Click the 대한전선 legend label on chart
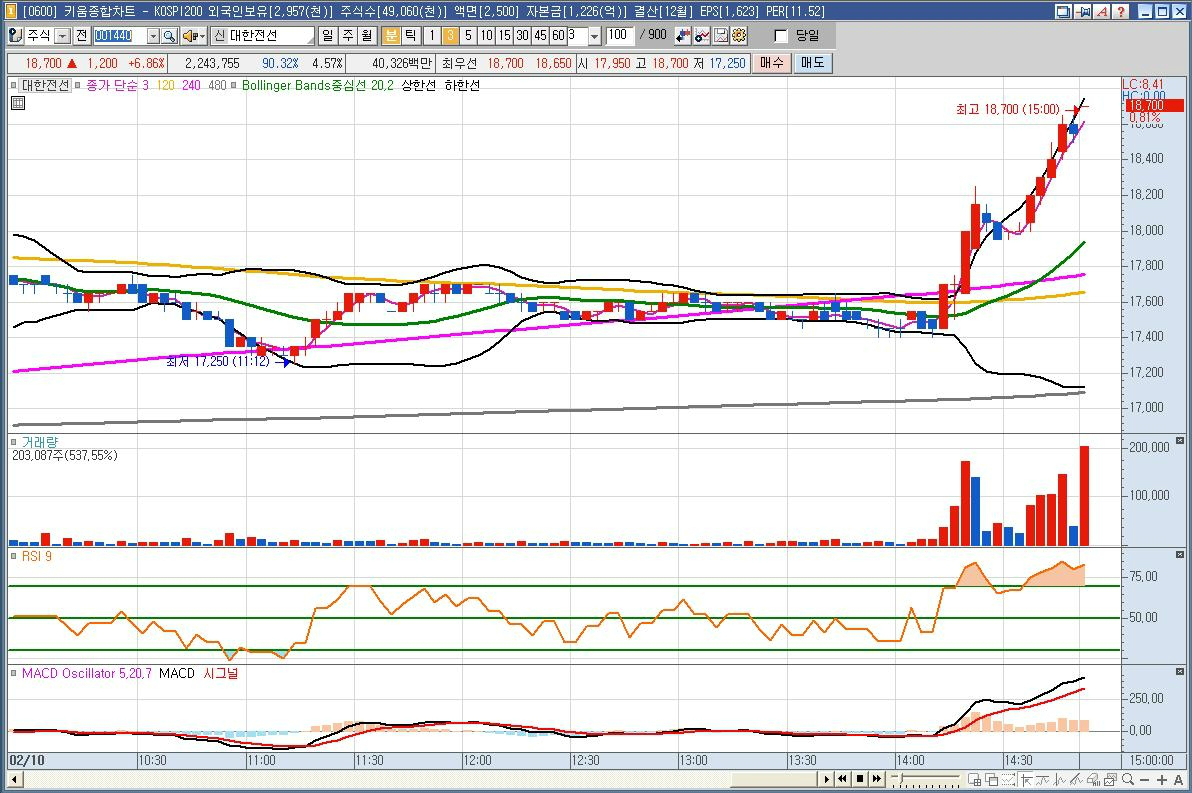The width and height of the screenshot is (1192, 793). [x=45, y=85]
